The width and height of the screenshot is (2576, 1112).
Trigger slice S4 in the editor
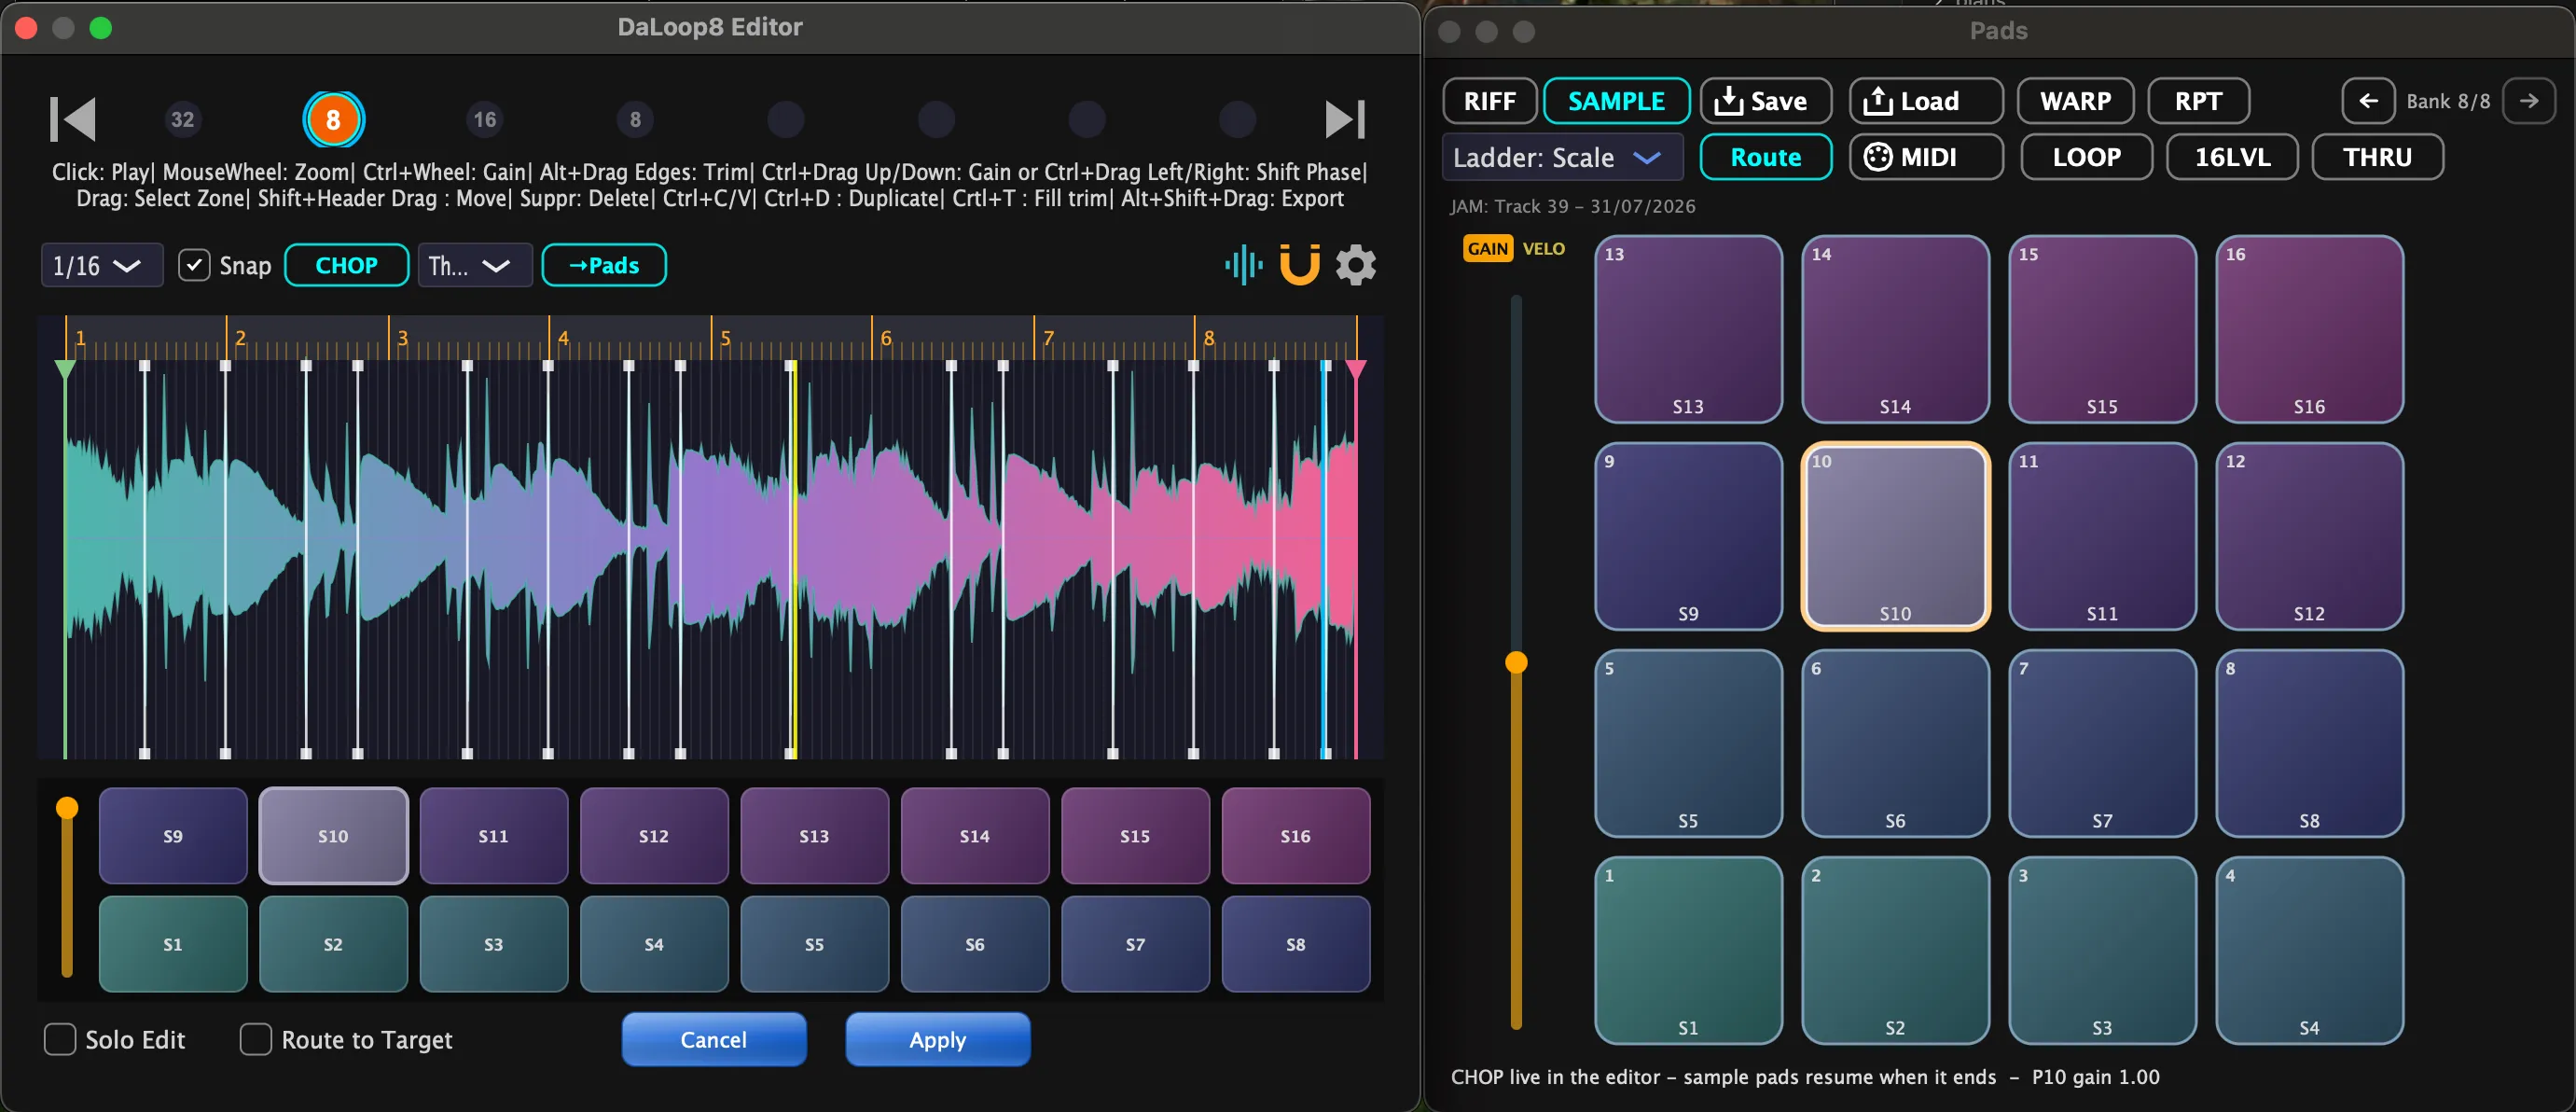[654, 944]
